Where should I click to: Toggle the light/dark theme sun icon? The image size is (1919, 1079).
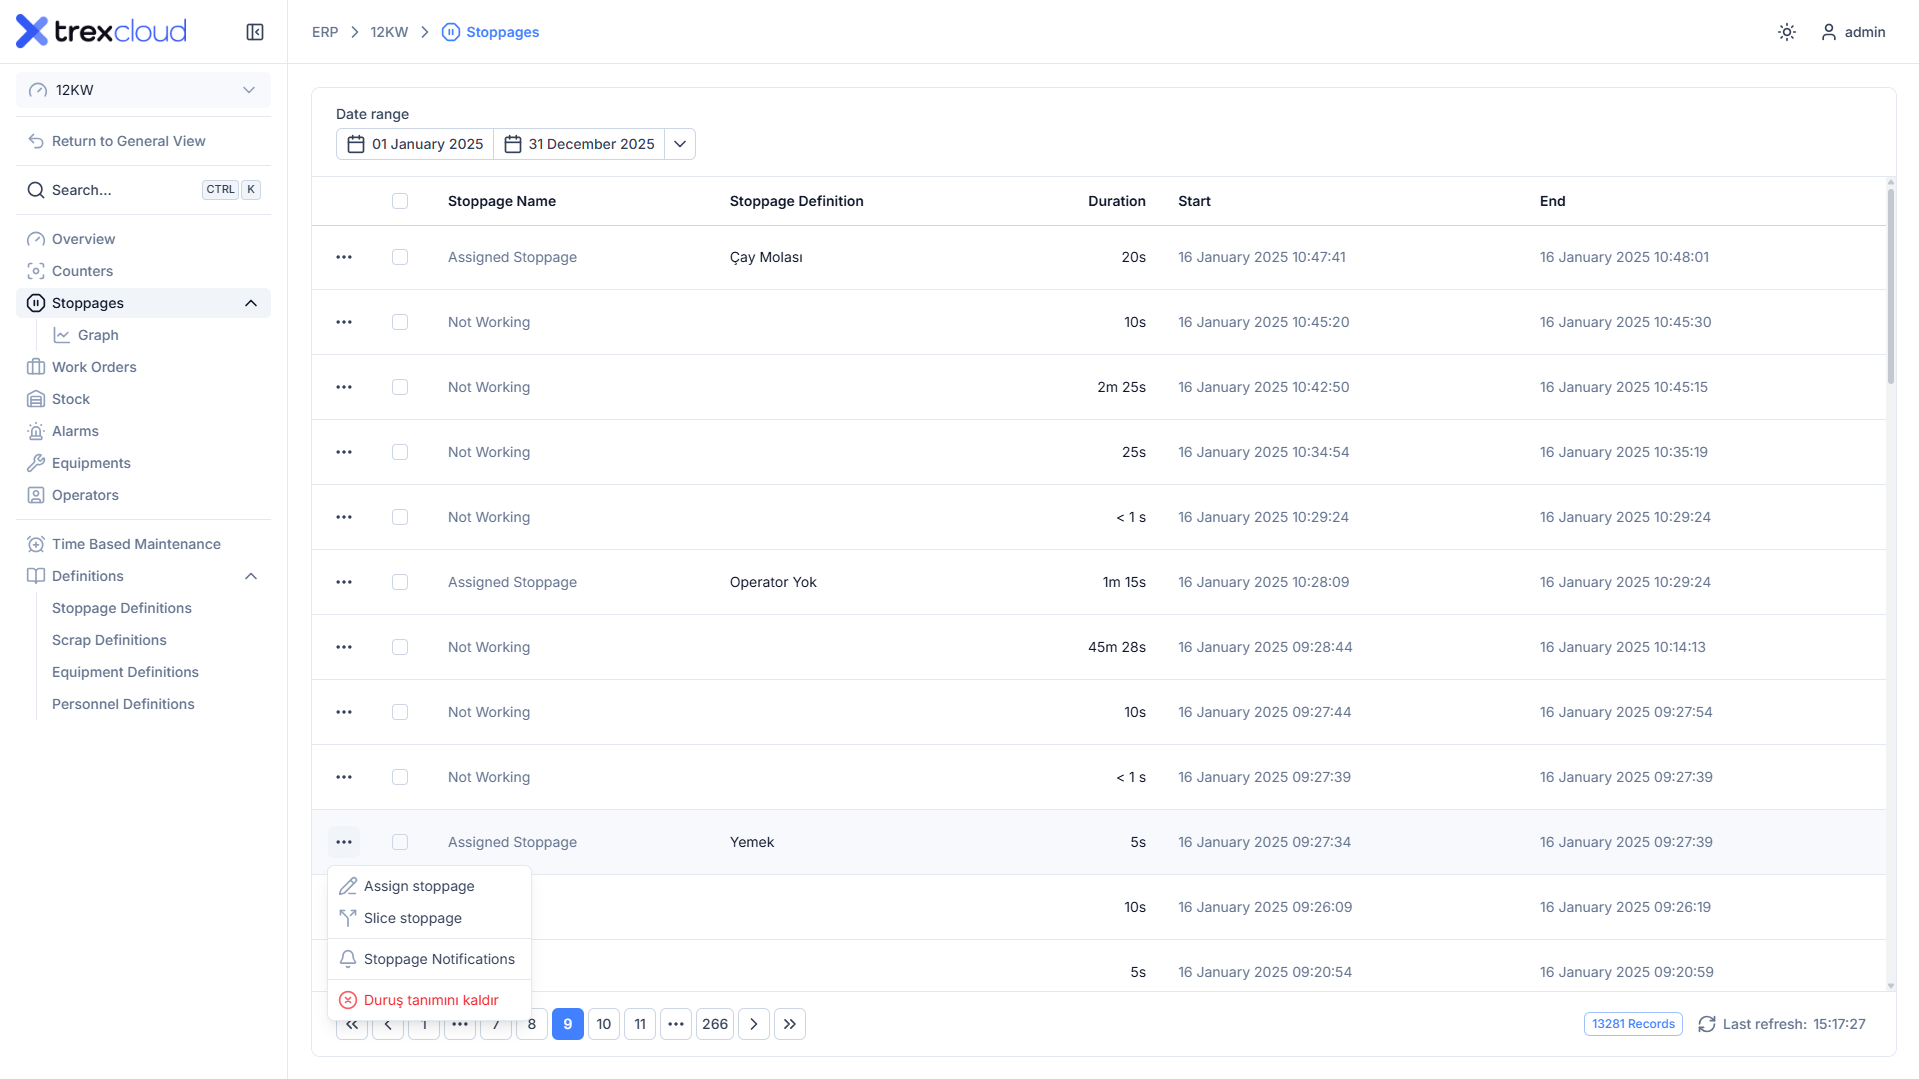[x=1787, y=32]
